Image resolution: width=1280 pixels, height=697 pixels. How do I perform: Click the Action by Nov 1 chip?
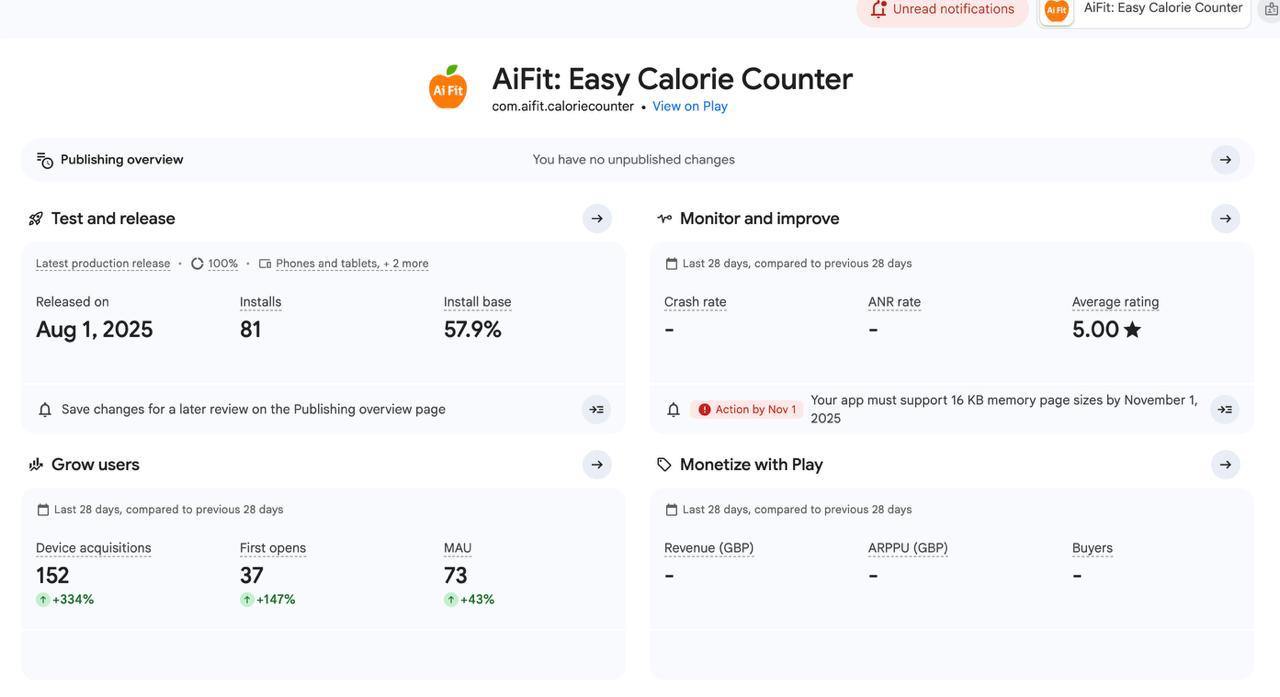[745, 407]
